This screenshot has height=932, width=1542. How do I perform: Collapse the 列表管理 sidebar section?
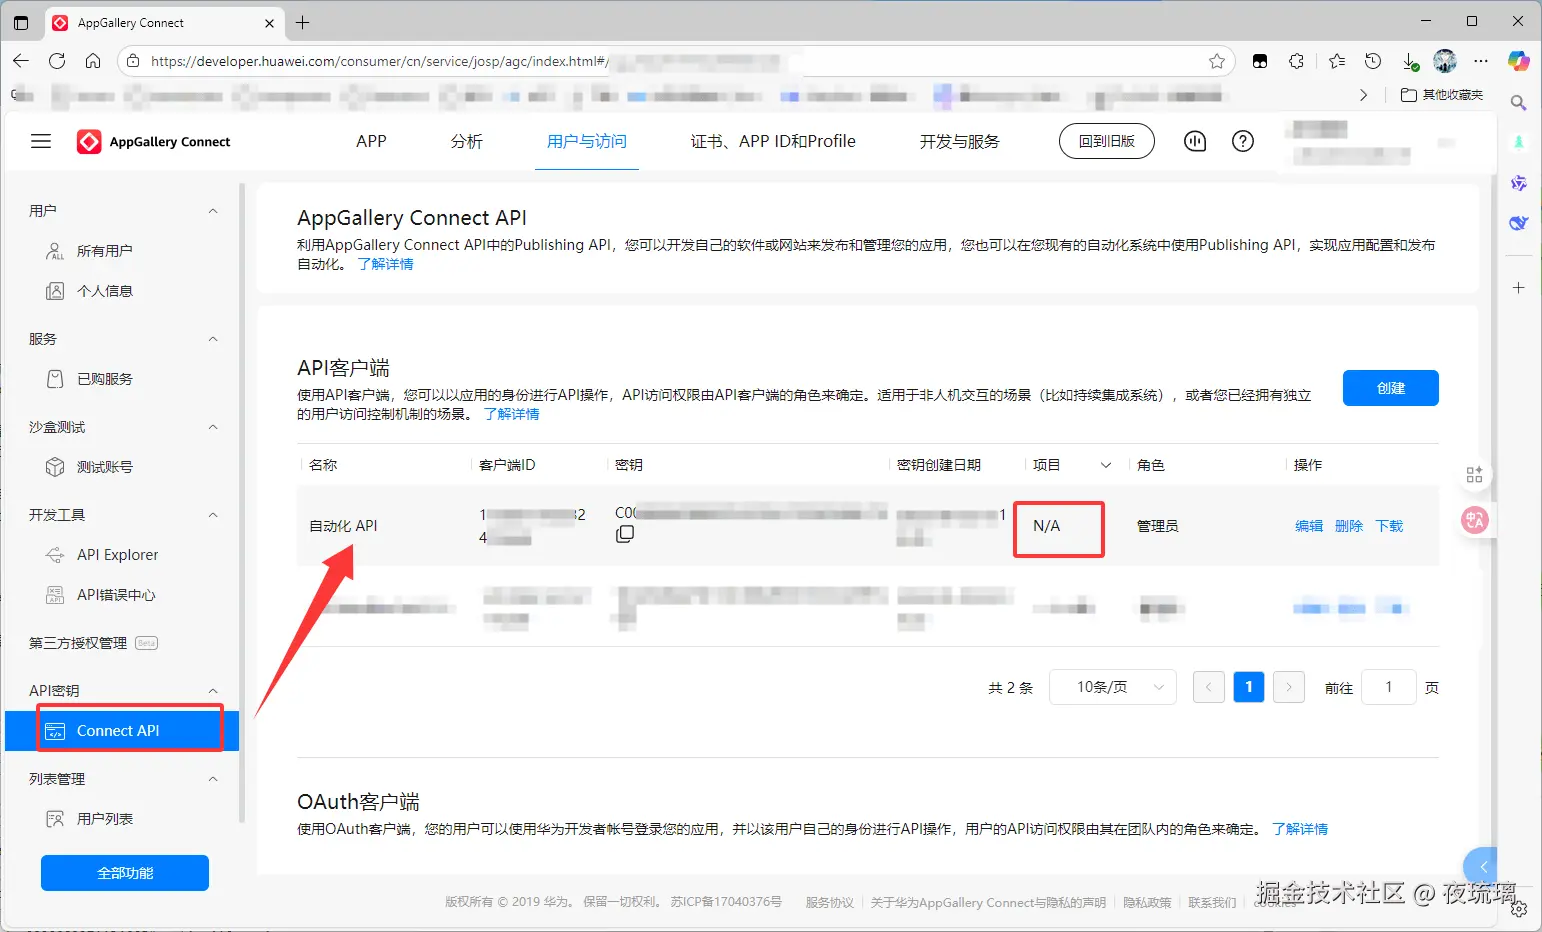(212, 779)
